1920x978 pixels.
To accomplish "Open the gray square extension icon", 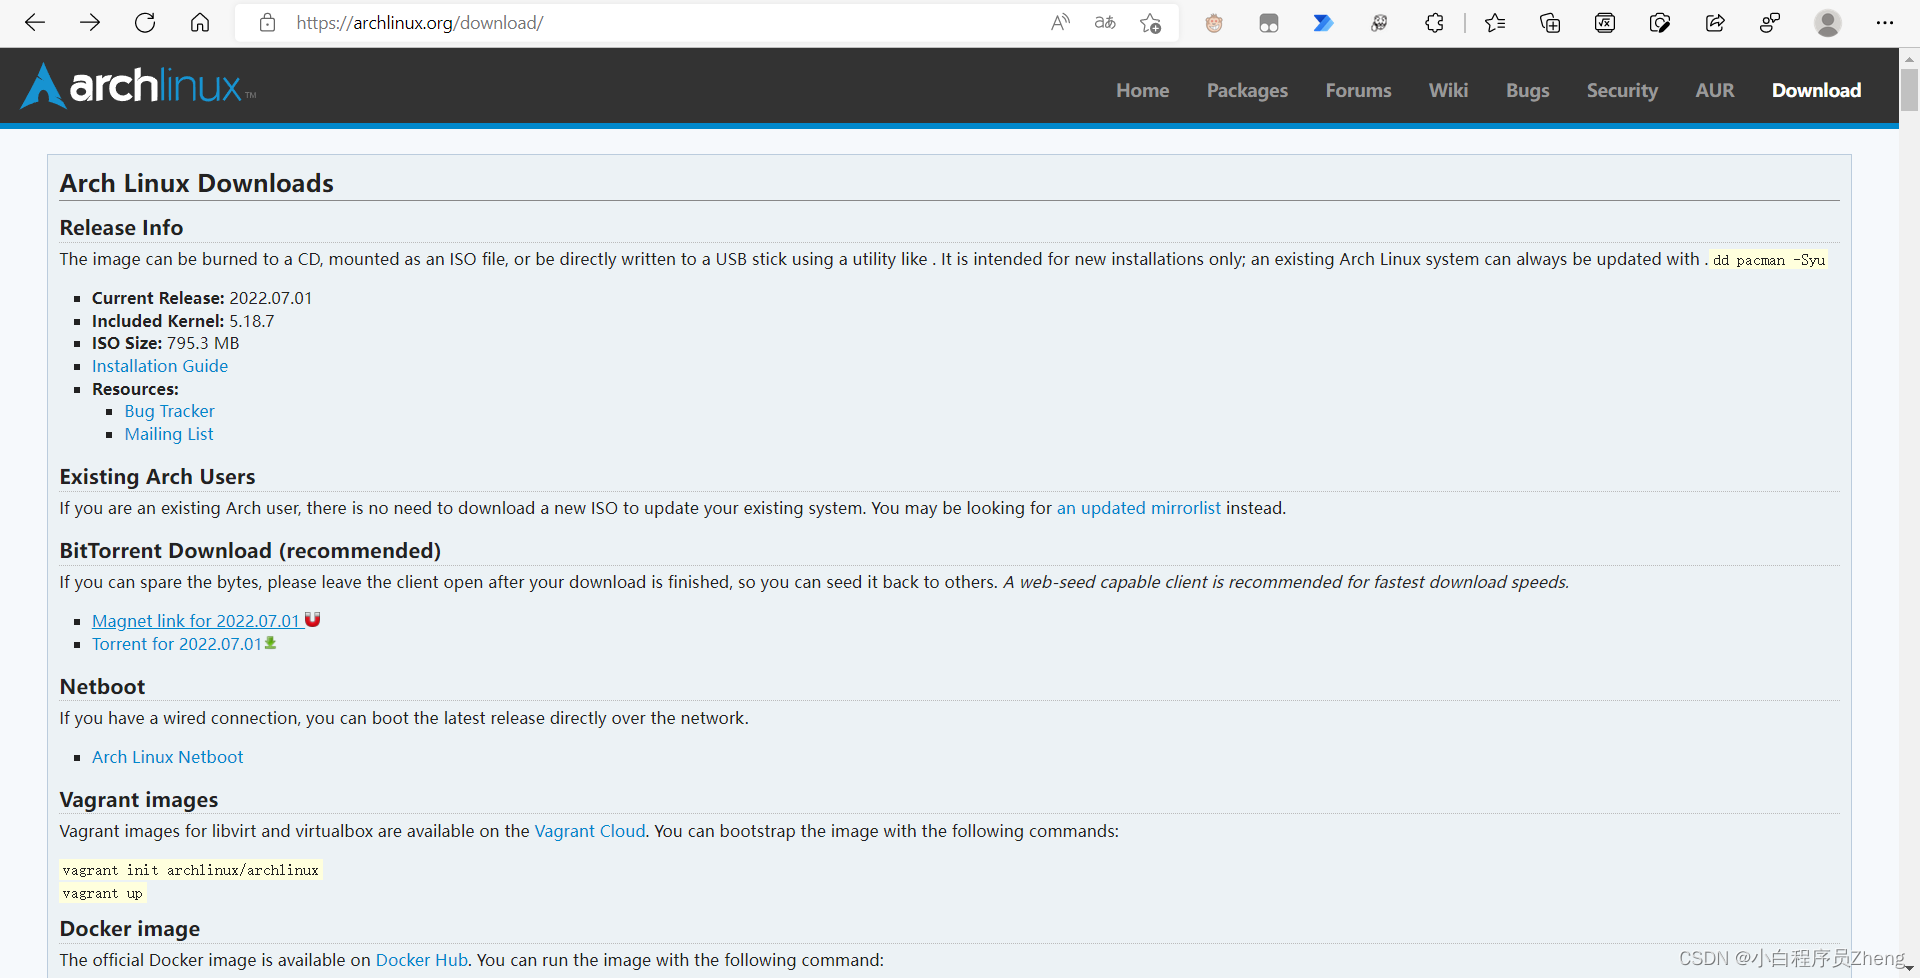I will coord(1269,23).
